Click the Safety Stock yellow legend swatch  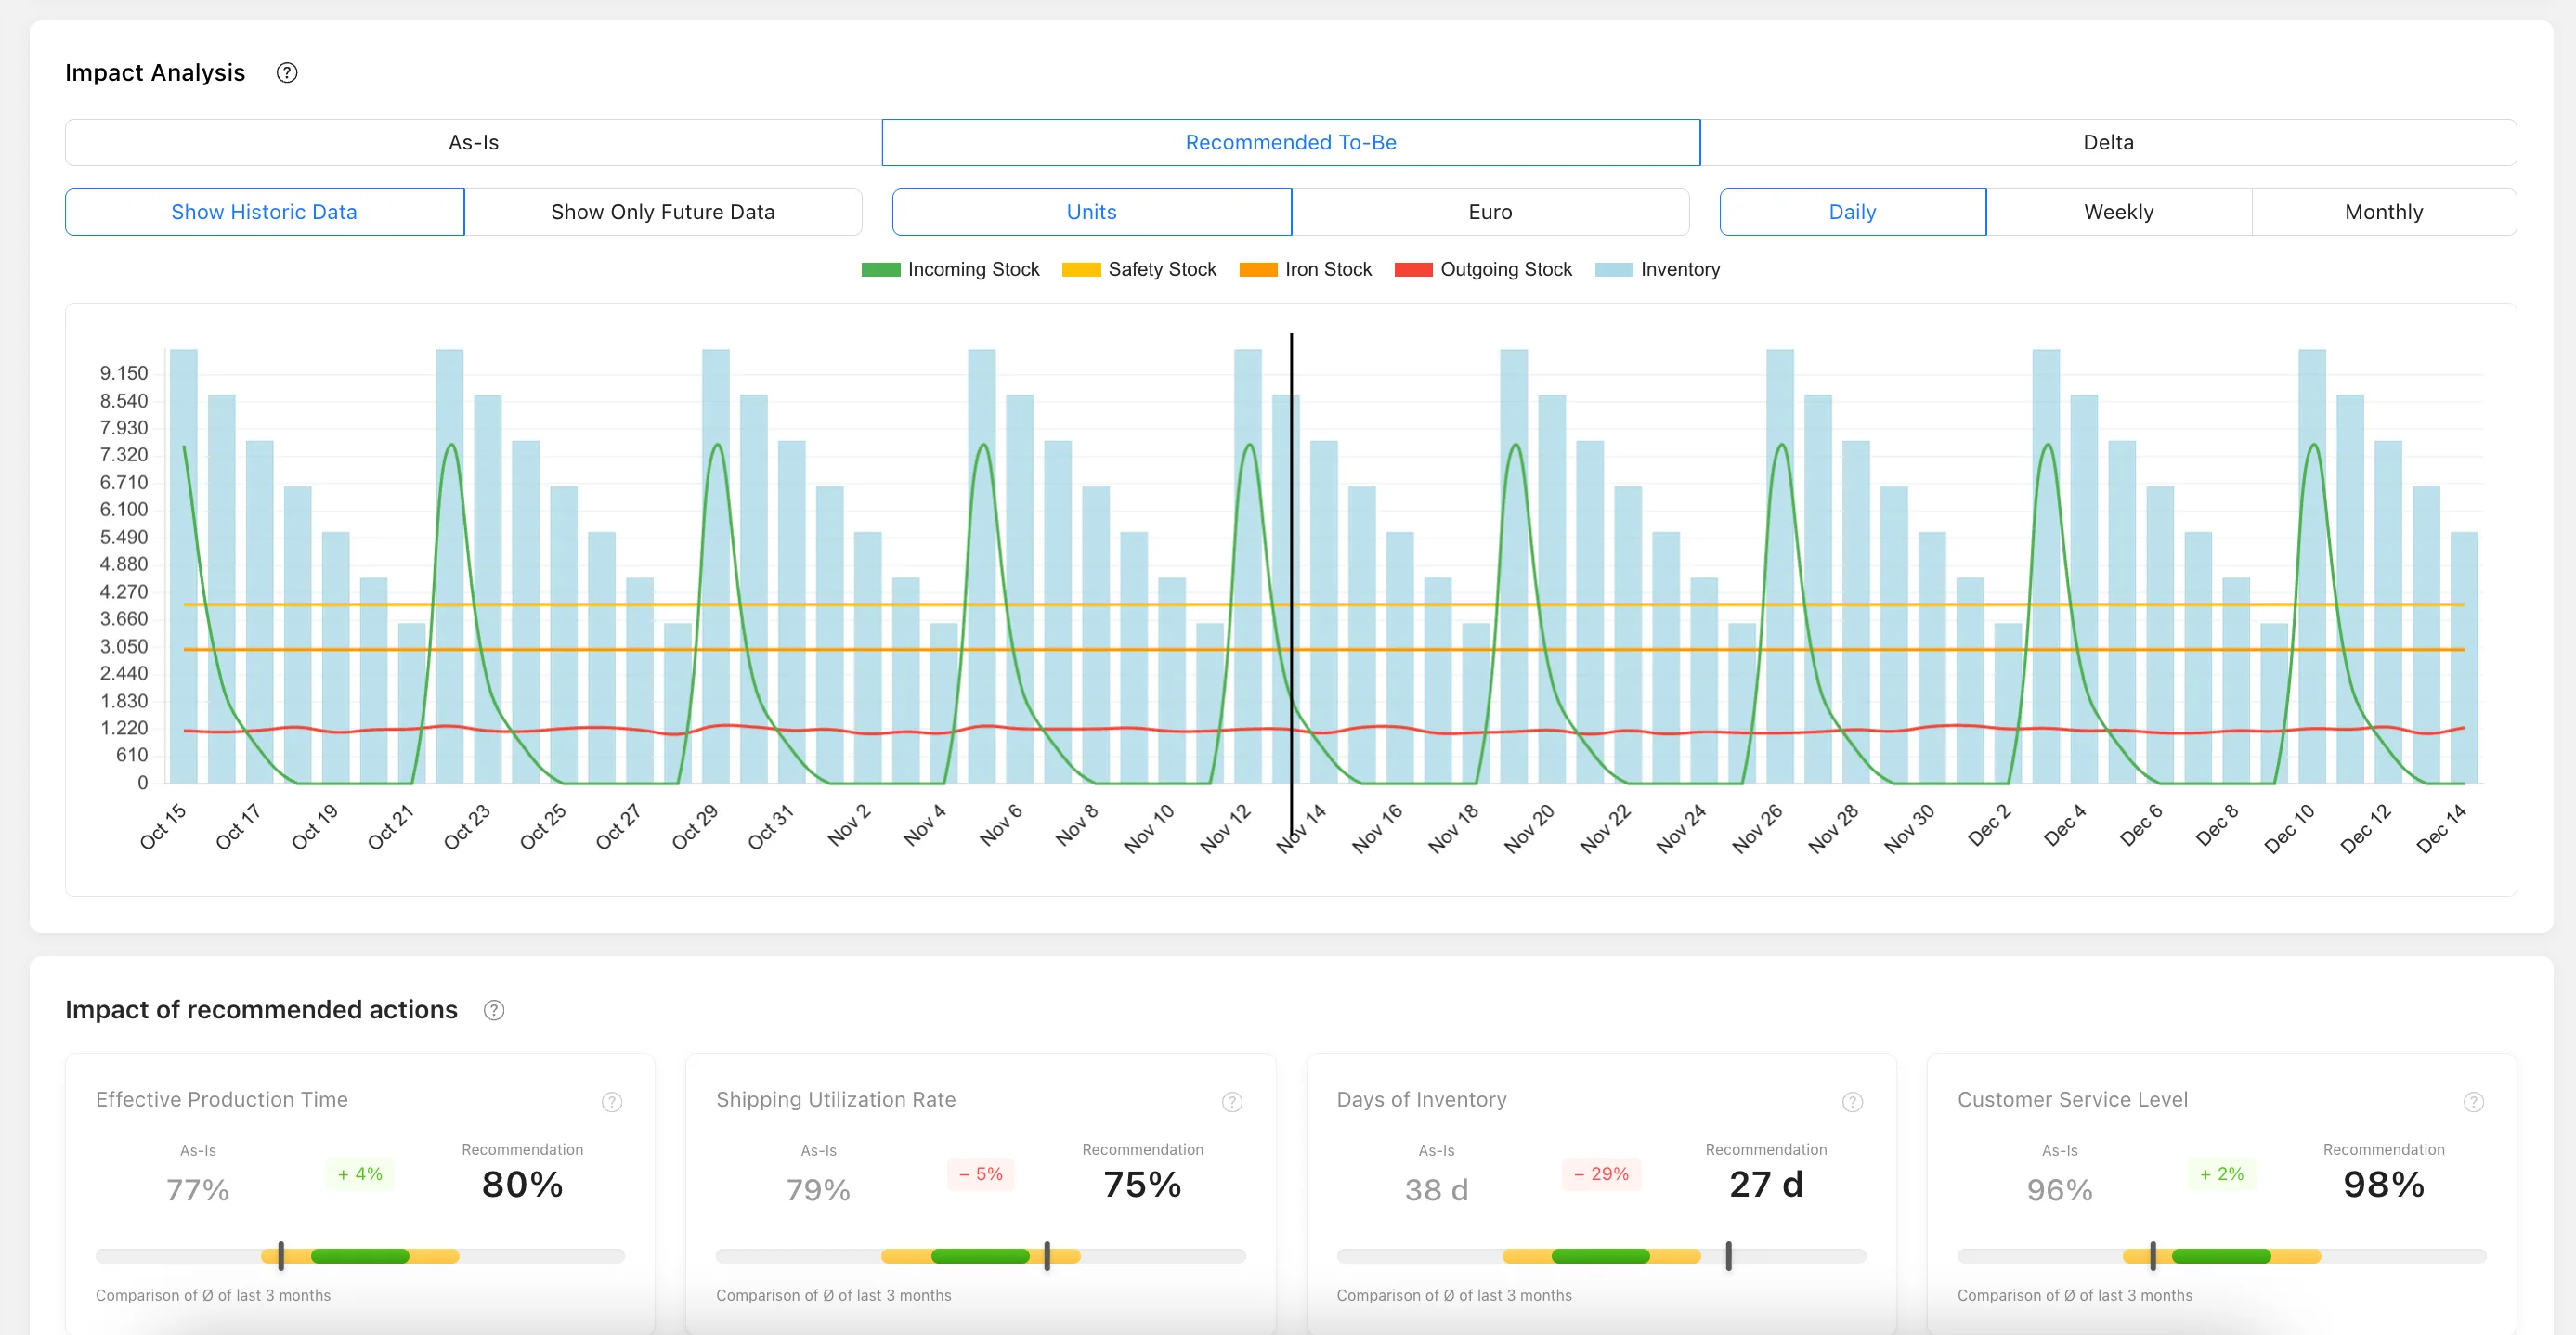(x=1080, y=269)
